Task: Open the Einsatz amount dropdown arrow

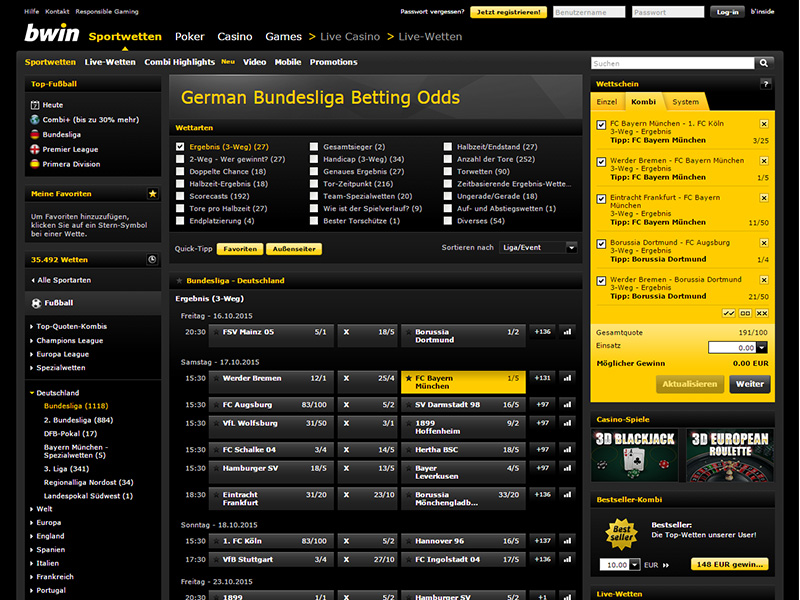Action: [762, 347]
